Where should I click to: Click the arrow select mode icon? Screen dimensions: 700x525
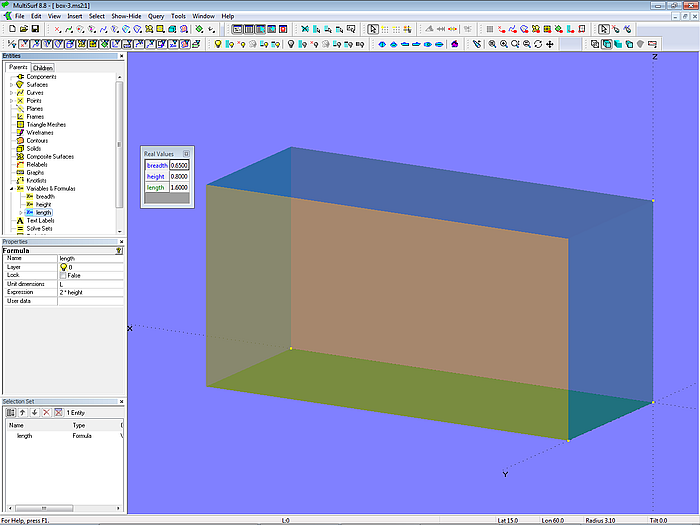coord(373,29)
